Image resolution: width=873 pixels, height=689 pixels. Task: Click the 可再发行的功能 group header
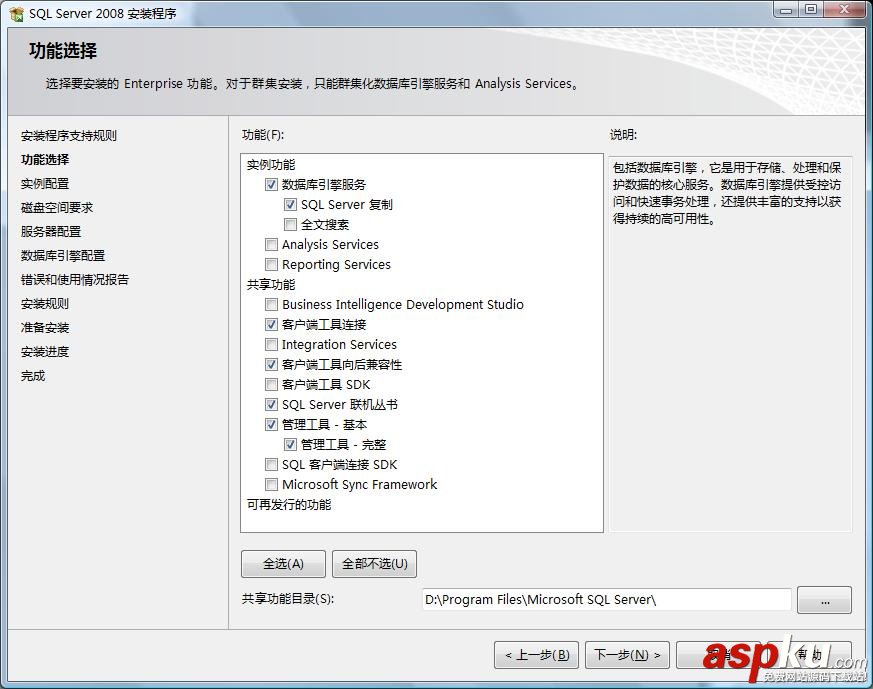(x=289, y=505)
